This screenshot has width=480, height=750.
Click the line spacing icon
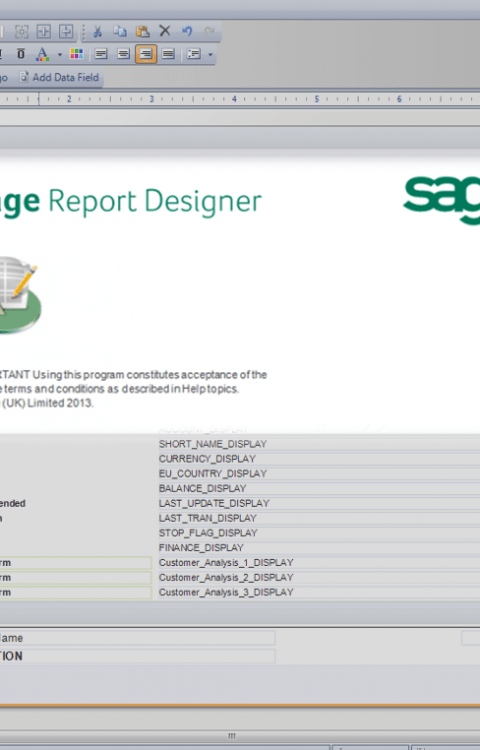(194, 54)
